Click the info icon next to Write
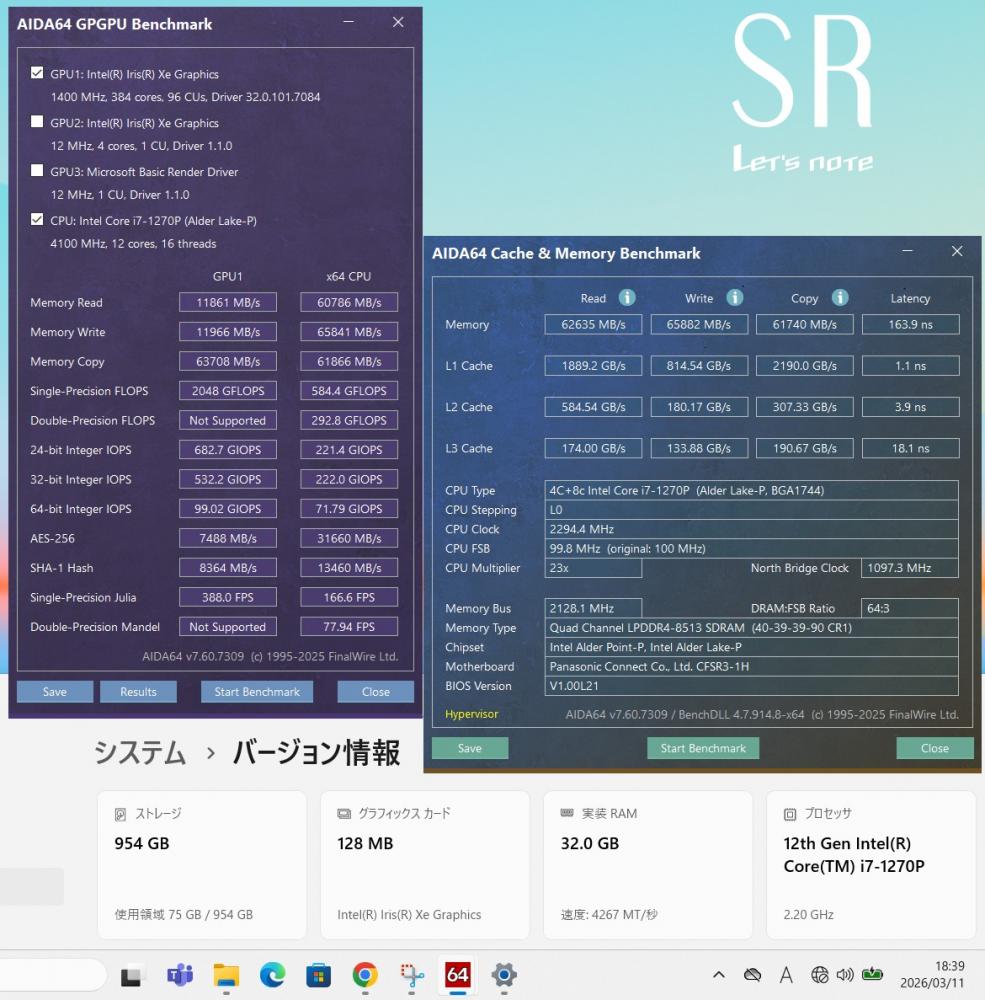 tap(734, 298)
